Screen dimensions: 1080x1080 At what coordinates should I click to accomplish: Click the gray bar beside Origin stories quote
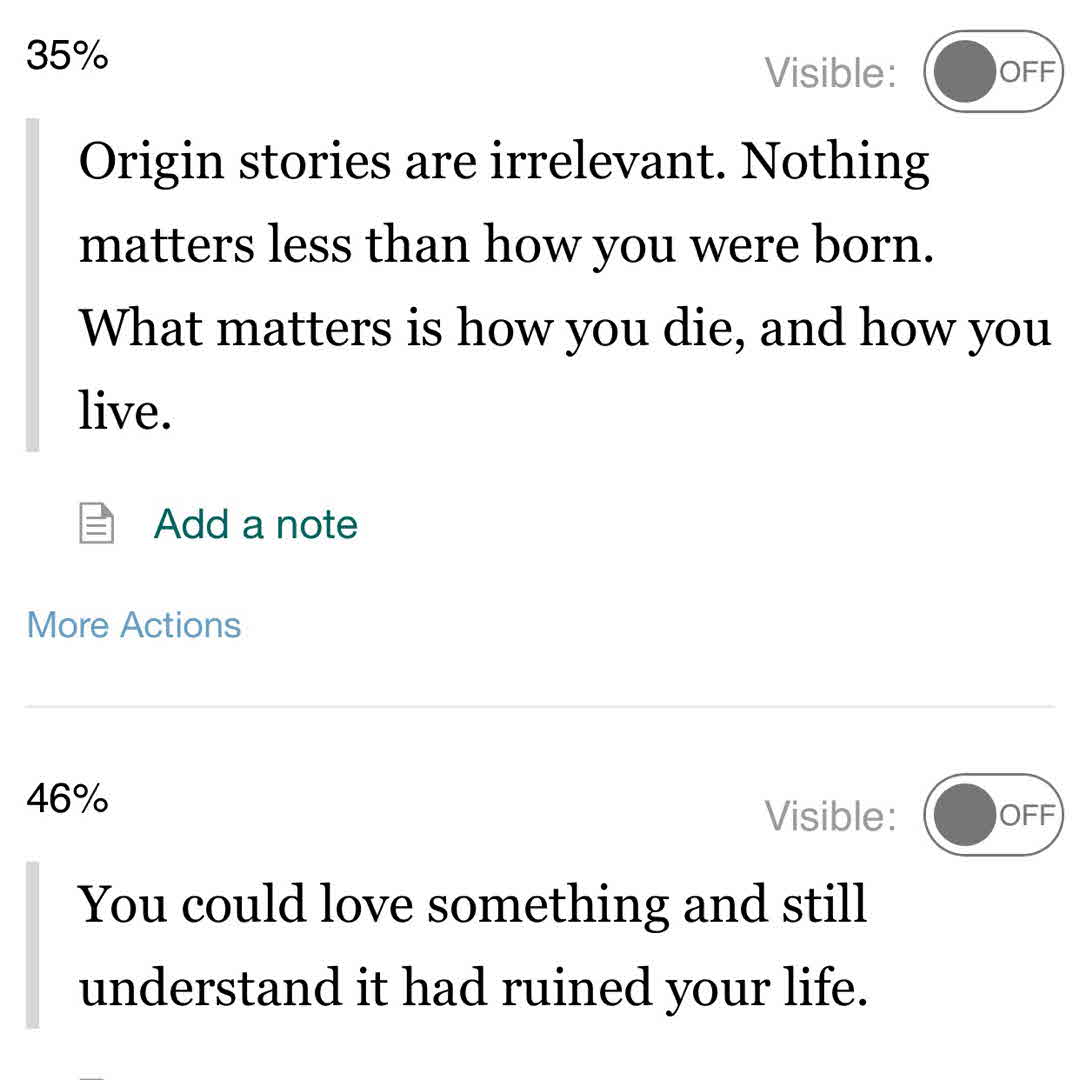32,285
